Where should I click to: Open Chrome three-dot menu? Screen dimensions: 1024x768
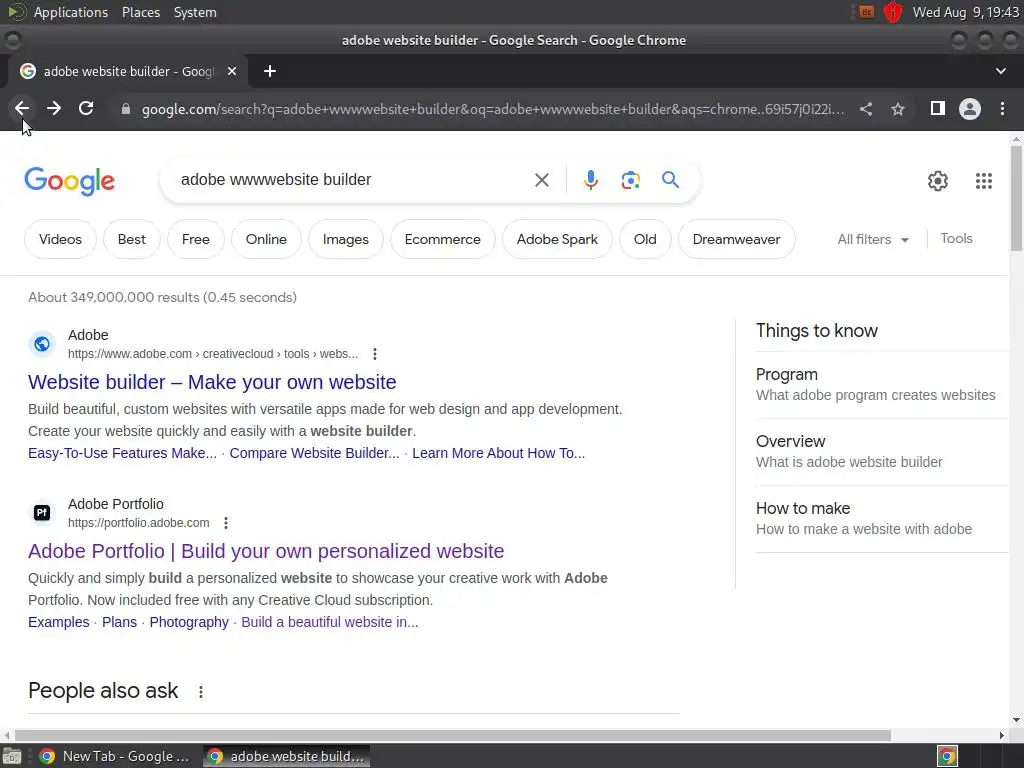tap(1002, 108)
